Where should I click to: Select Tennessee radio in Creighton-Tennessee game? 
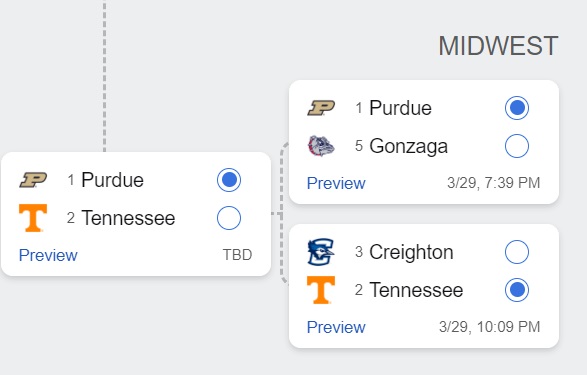(517, 290)
